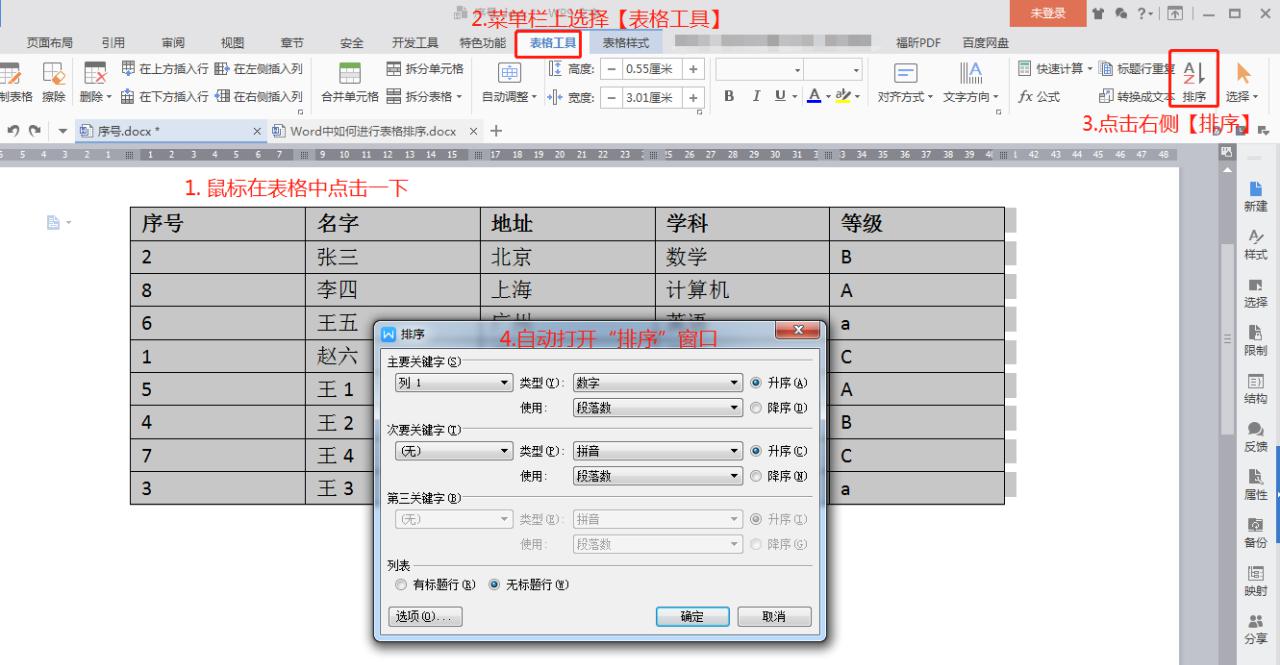Select 无标题行 radio option
Screen dimensions: 1280x665
point(529,584)
